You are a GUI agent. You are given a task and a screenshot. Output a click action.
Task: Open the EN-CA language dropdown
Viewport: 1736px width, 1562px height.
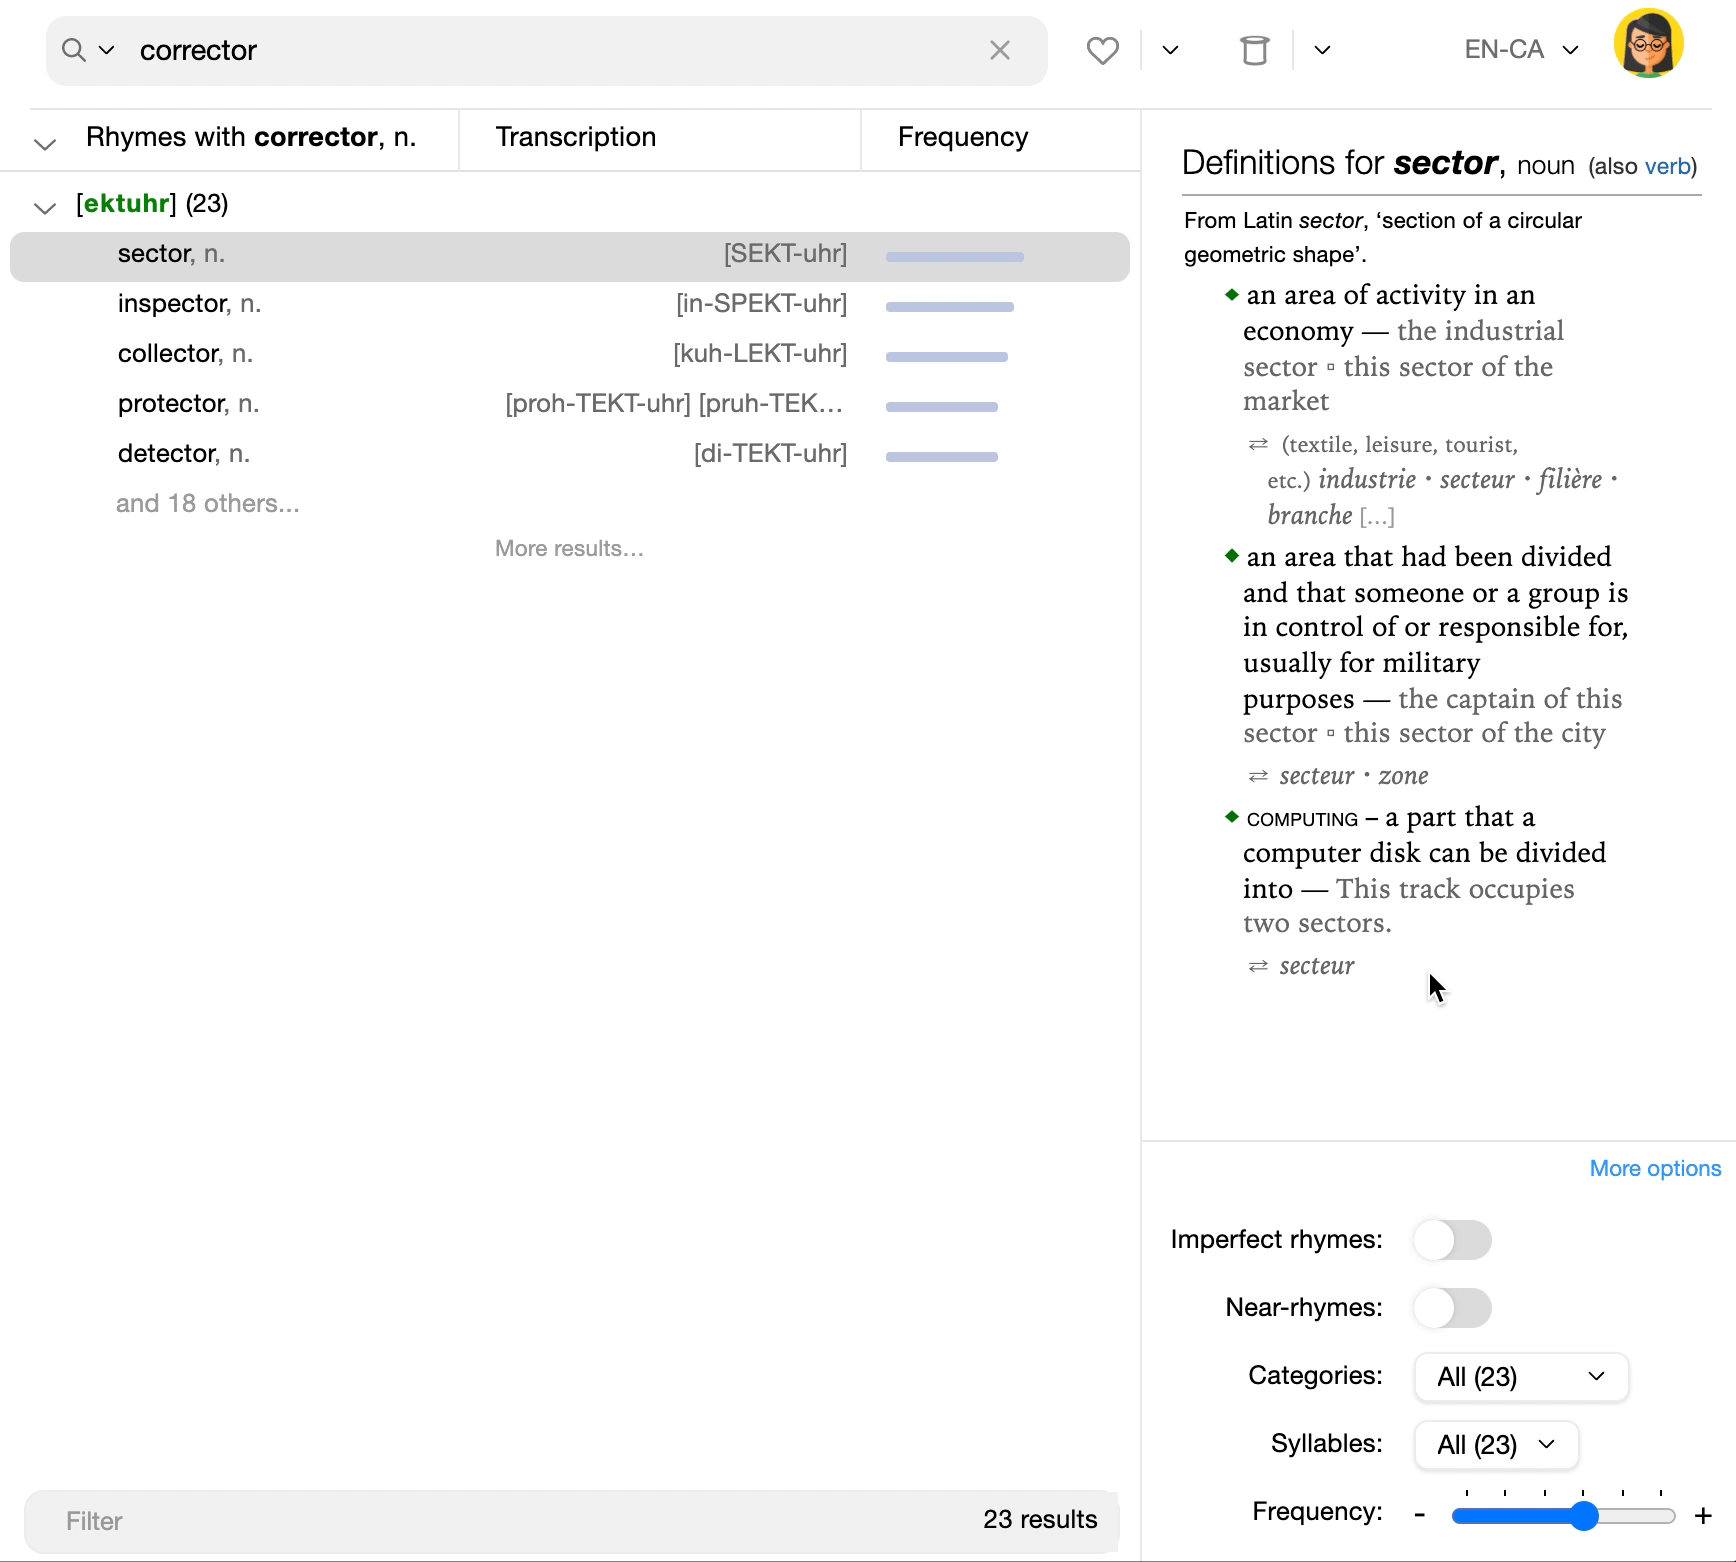point(1520,50)
